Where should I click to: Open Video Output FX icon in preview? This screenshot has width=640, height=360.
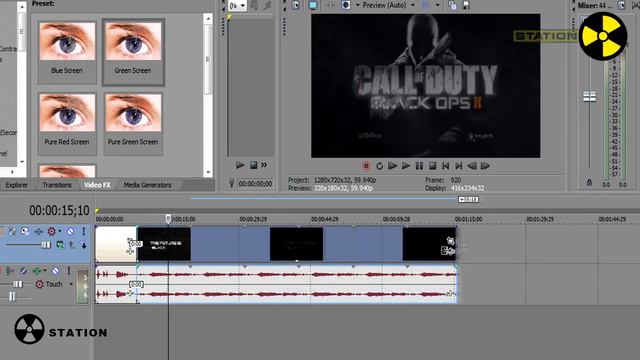(330, 5)
